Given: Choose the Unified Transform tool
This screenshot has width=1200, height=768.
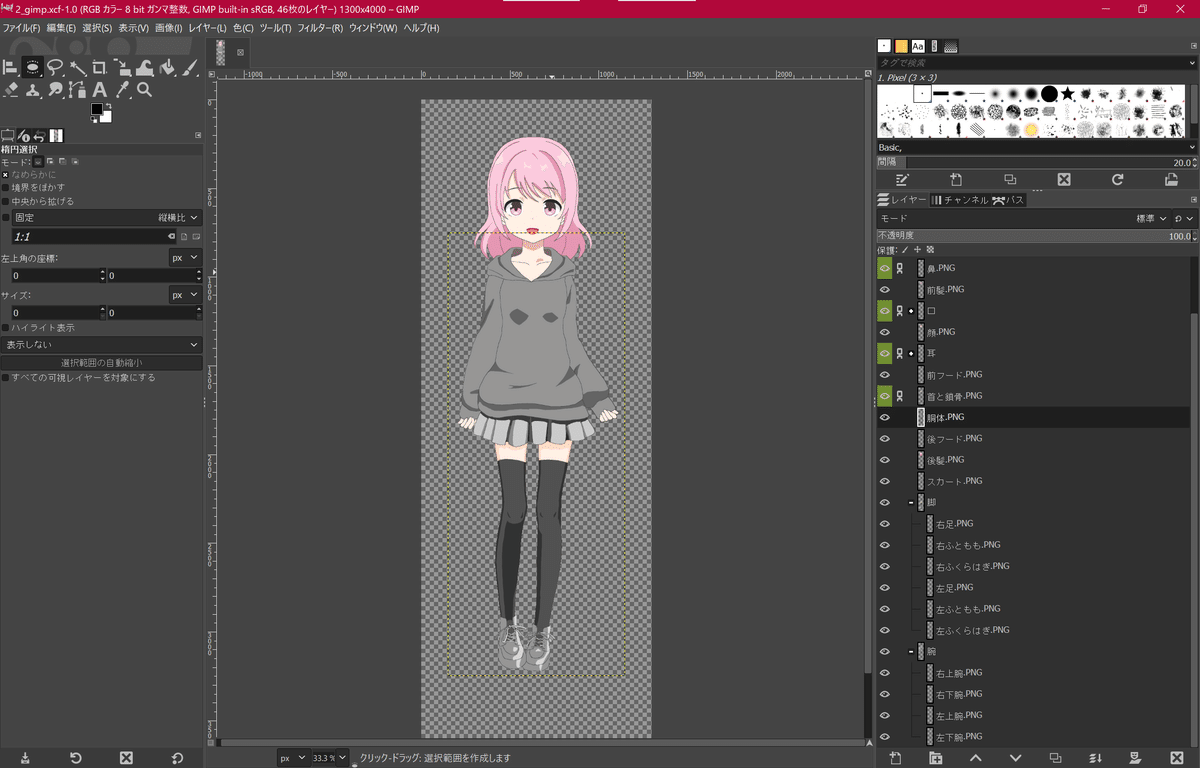Looking at the screenshot, I should (122, 68).
